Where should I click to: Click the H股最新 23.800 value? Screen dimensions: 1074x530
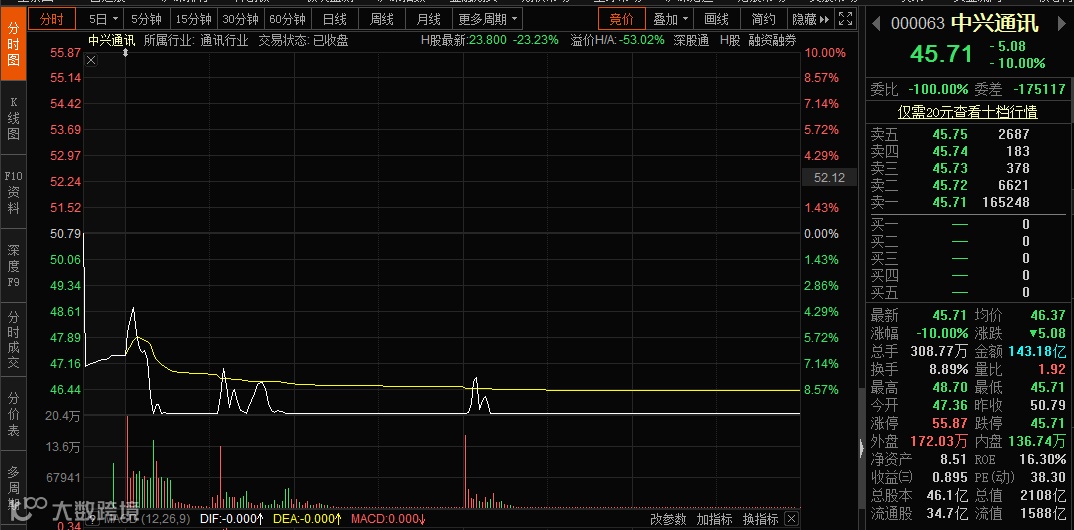(x=487, y=40)
